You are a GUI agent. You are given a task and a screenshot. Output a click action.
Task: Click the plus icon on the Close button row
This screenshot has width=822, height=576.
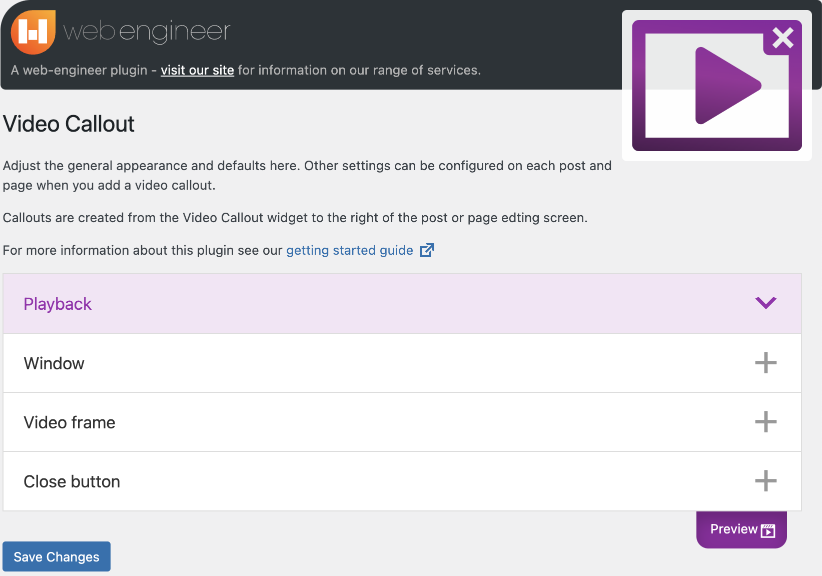[765, 481]
